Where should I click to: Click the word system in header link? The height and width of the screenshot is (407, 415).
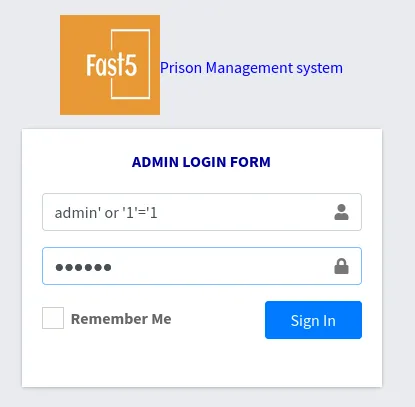tap(320, 69)
